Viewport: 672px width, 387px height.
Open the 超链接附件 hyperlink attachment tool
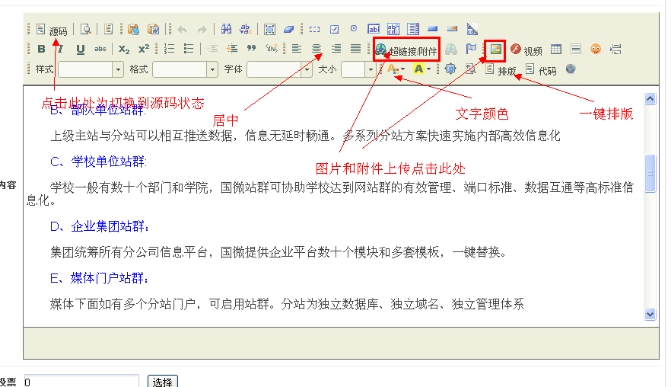pos(406,50)
